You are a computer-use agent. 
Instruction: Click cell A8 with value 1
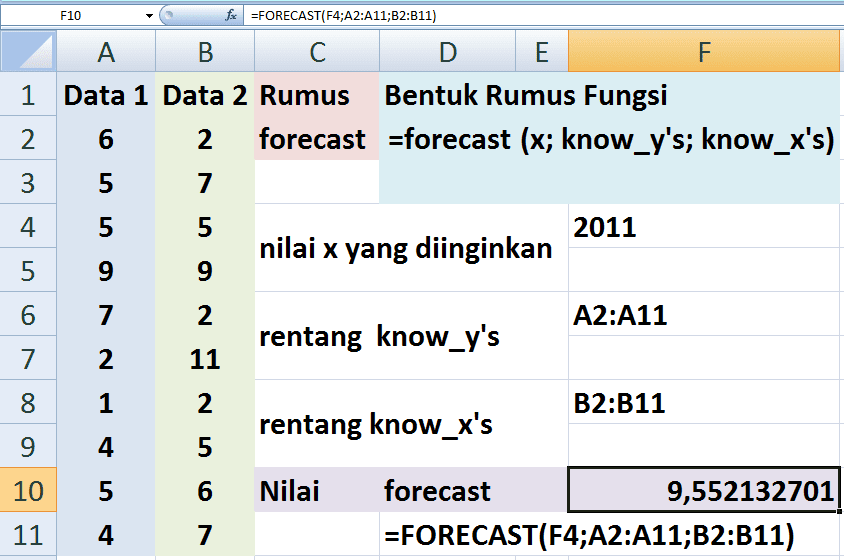(106, 402)
